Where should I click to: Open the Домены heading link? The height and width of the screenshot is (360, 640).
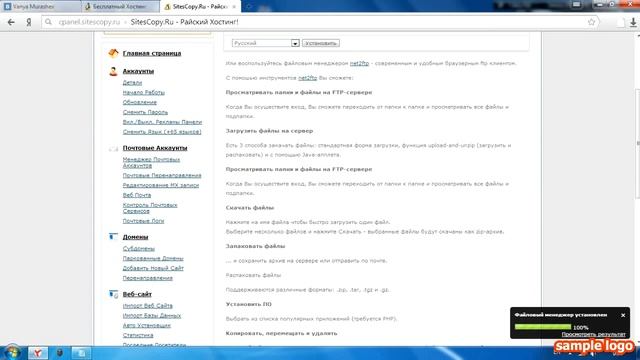[136, 237]
